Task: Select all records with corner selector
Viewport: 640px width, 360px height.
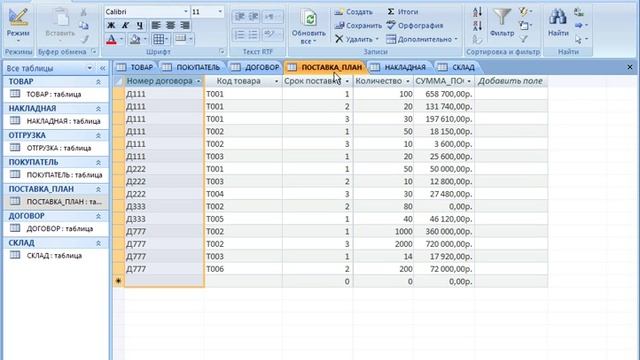Action: 118,81
